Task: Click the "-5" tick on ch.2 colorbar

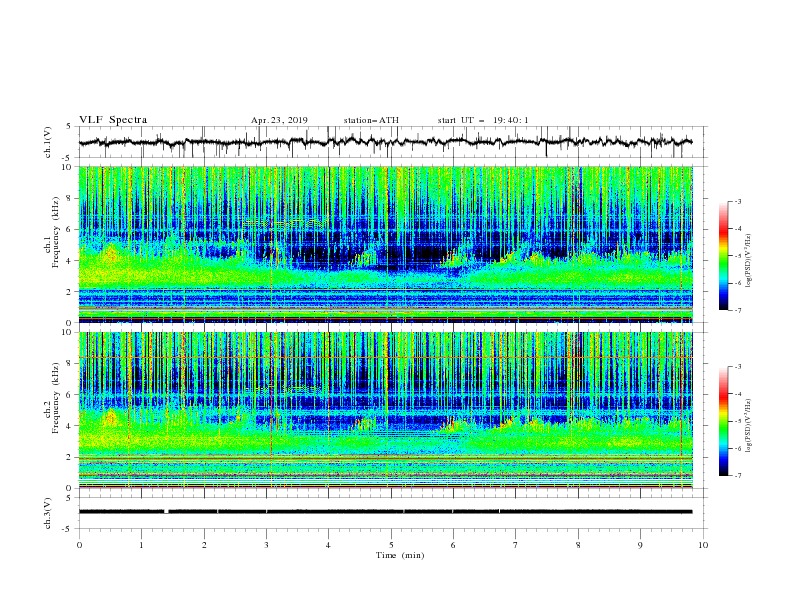Action: point(738,421)
